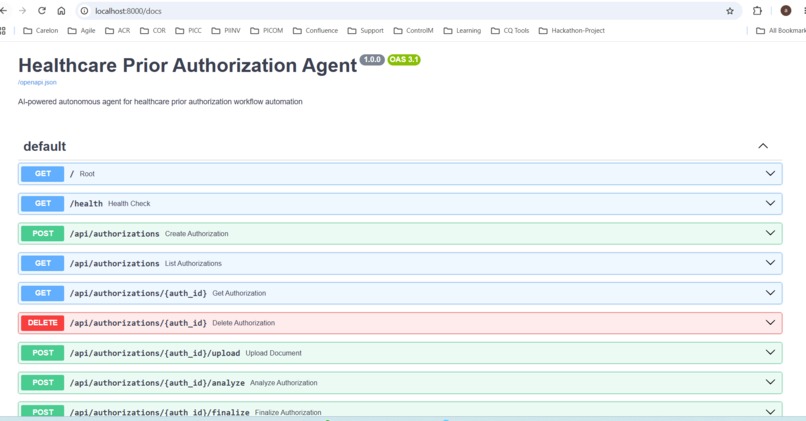Go back with the browser back arrow
The image size is (806, 421).
[x=4, y=11]
